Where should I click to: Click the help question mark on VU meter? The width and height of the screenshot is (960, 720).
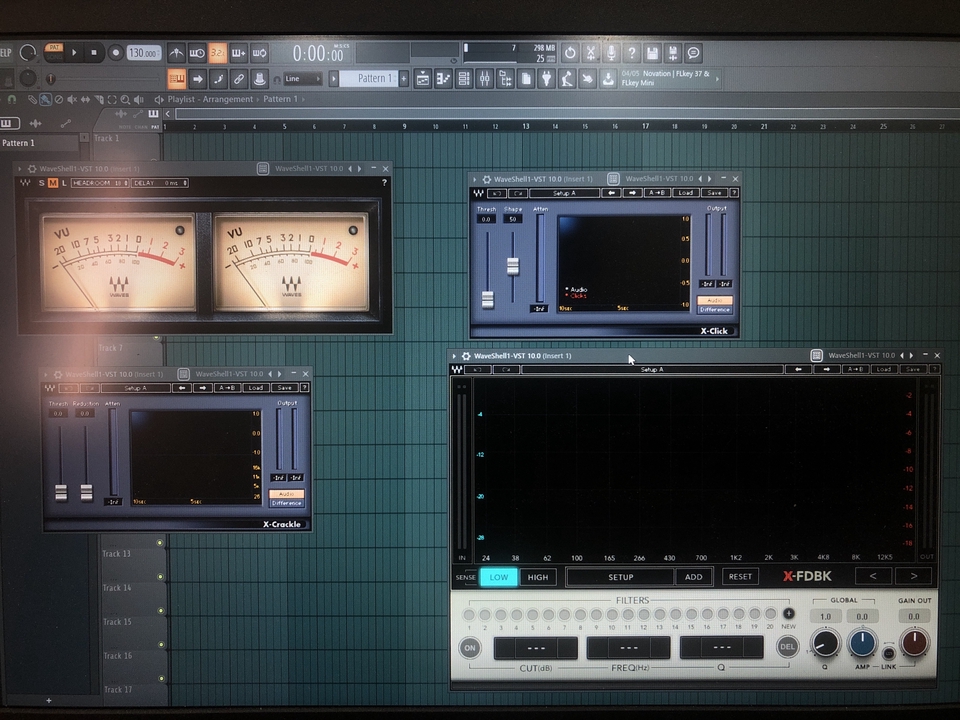pyautogui.click(x=384, y=183)
